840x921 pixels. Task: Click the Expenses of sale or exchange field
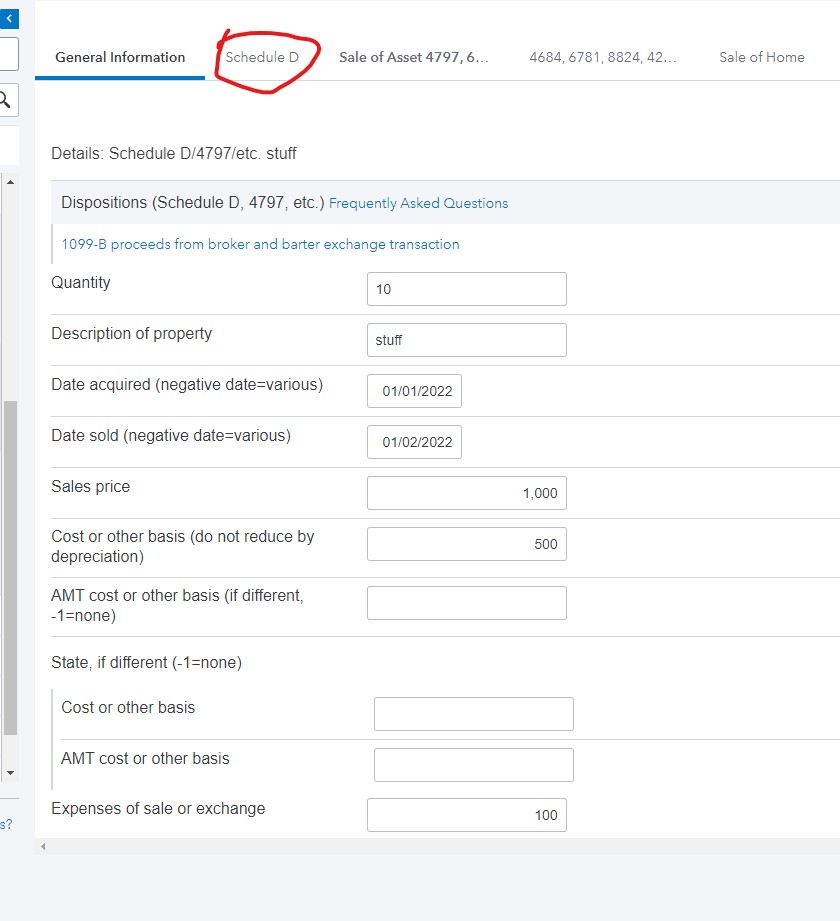pyautogui.click(x=466, y=815)
